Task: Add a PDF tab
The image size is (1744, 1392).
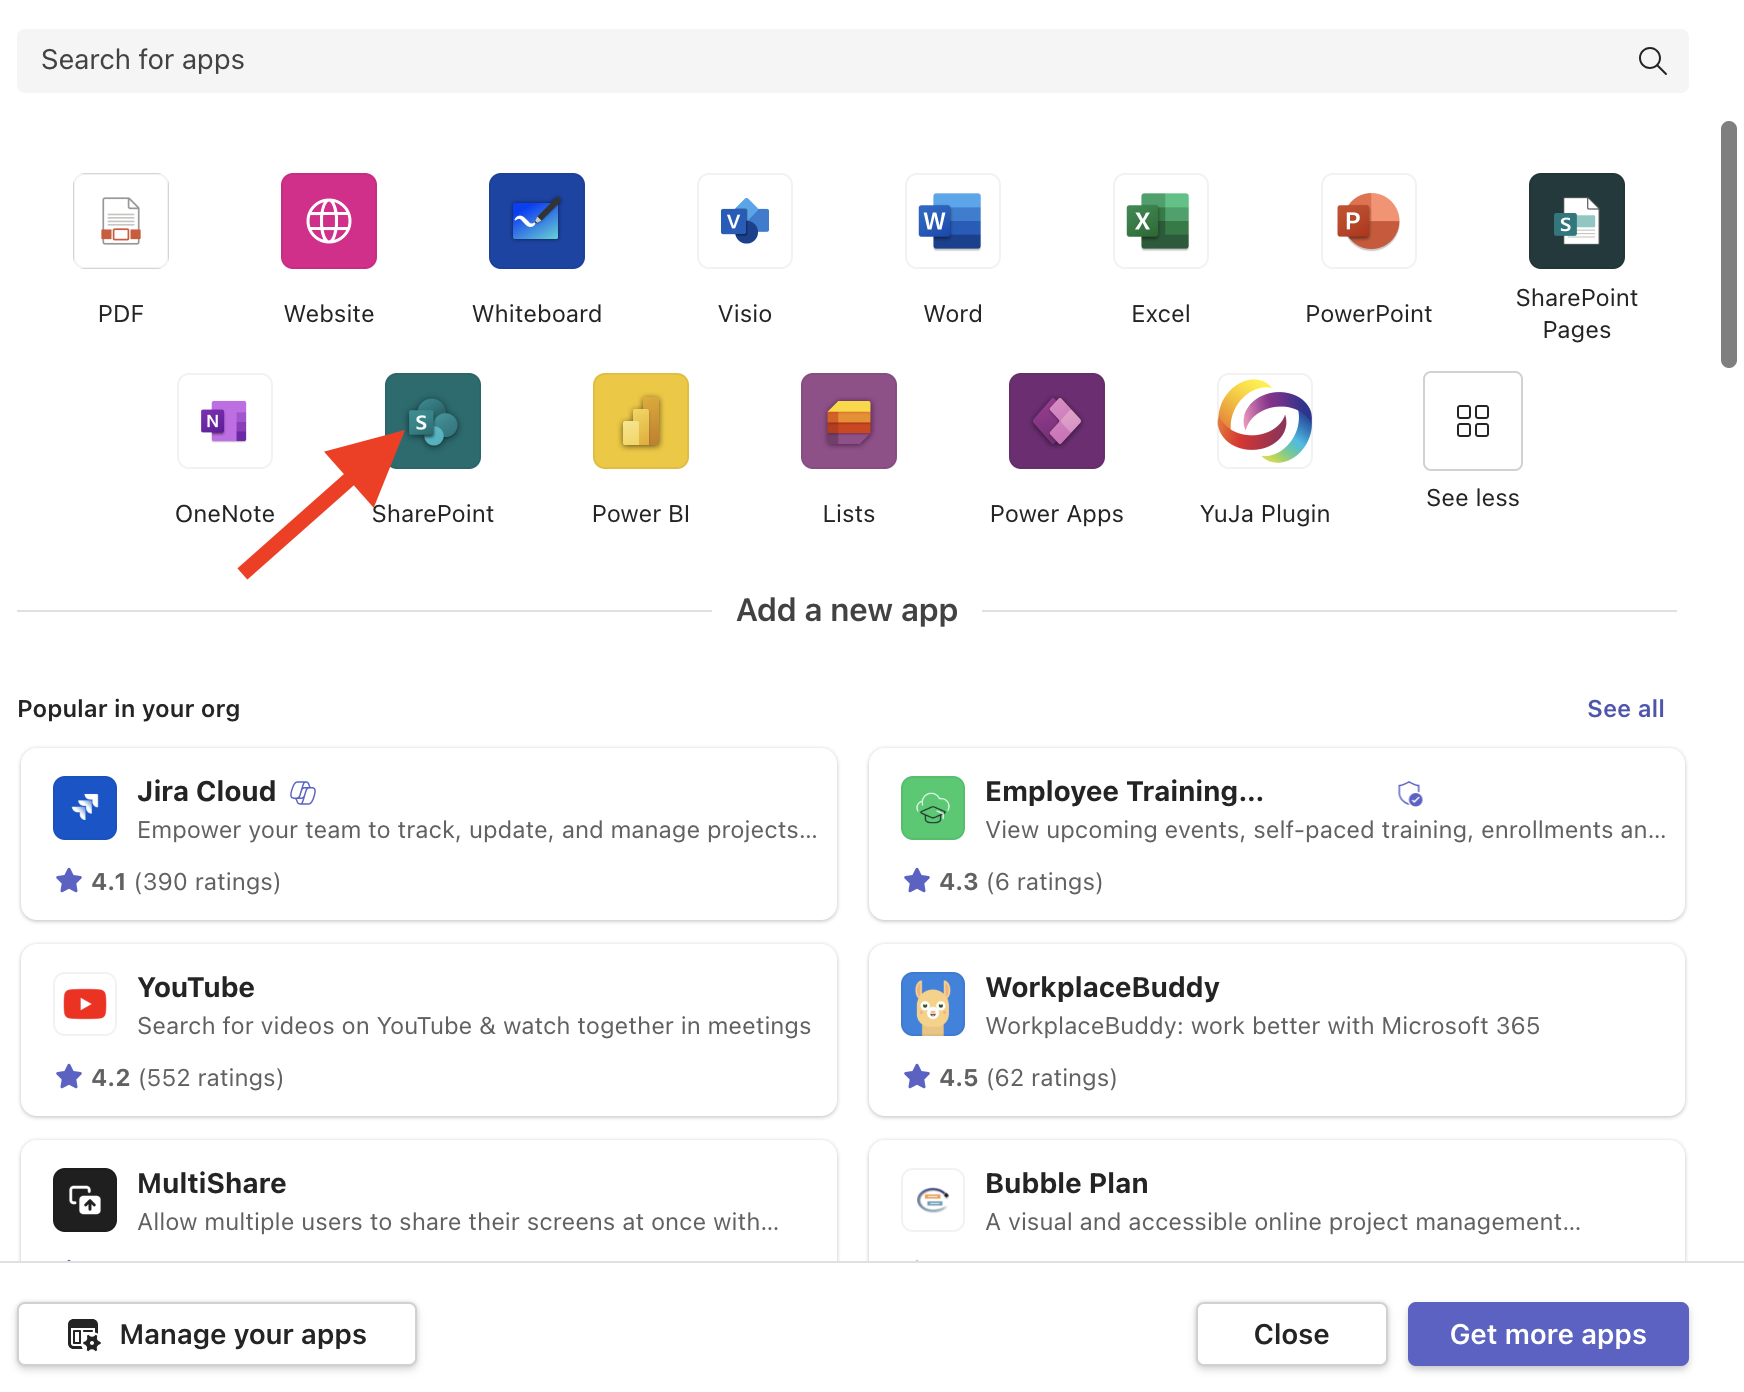Action: pos(120,221)
